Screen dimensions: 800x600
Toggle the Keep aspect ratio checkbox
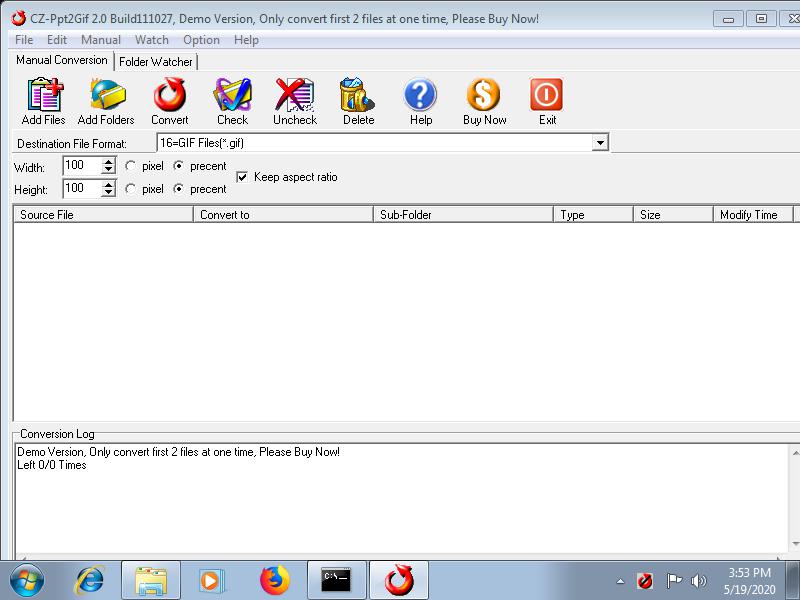(x=242, y=177)
